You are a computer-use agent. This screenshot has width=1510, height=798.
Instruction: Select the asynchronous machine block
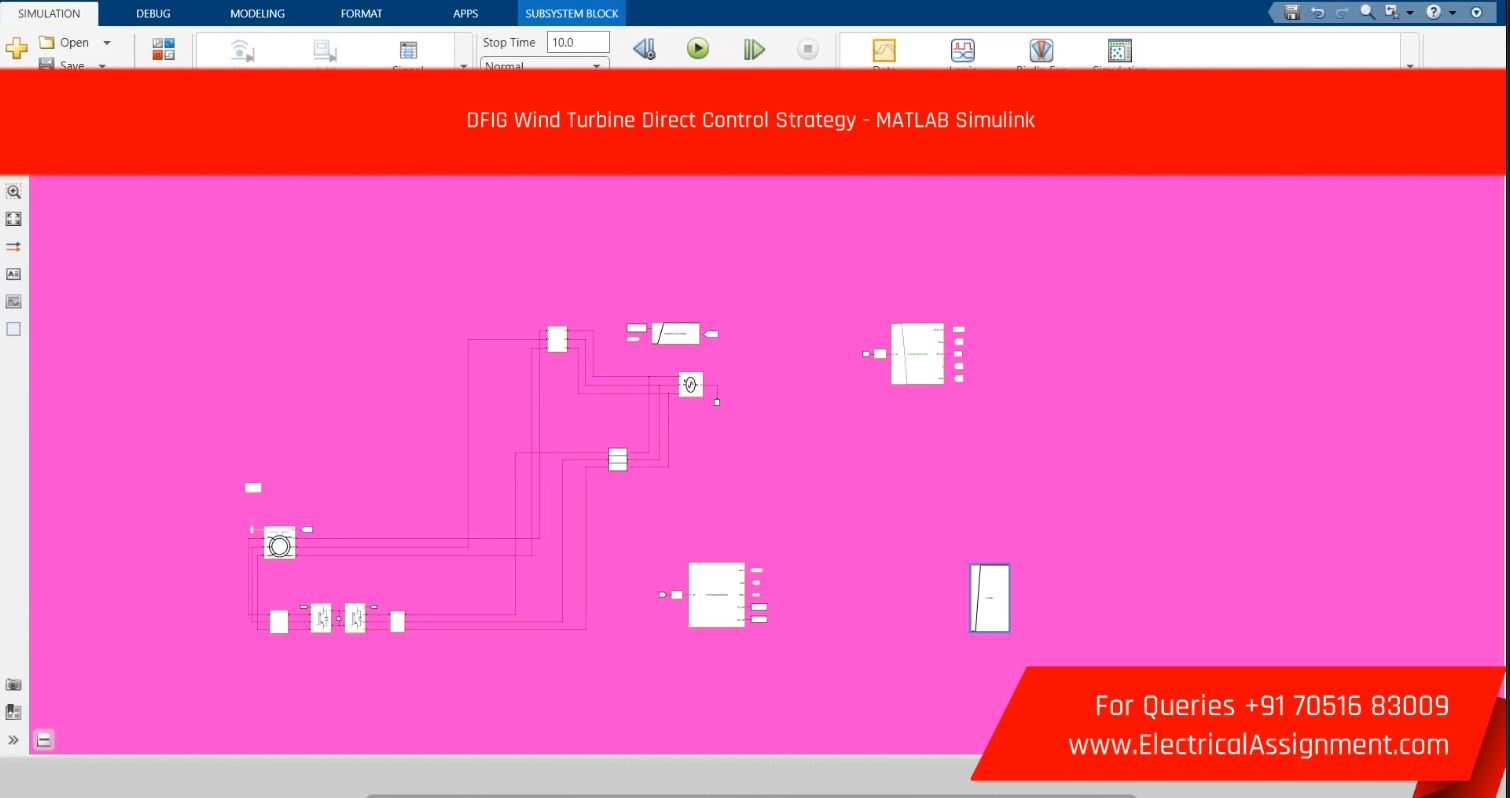(x=280, y=544)
